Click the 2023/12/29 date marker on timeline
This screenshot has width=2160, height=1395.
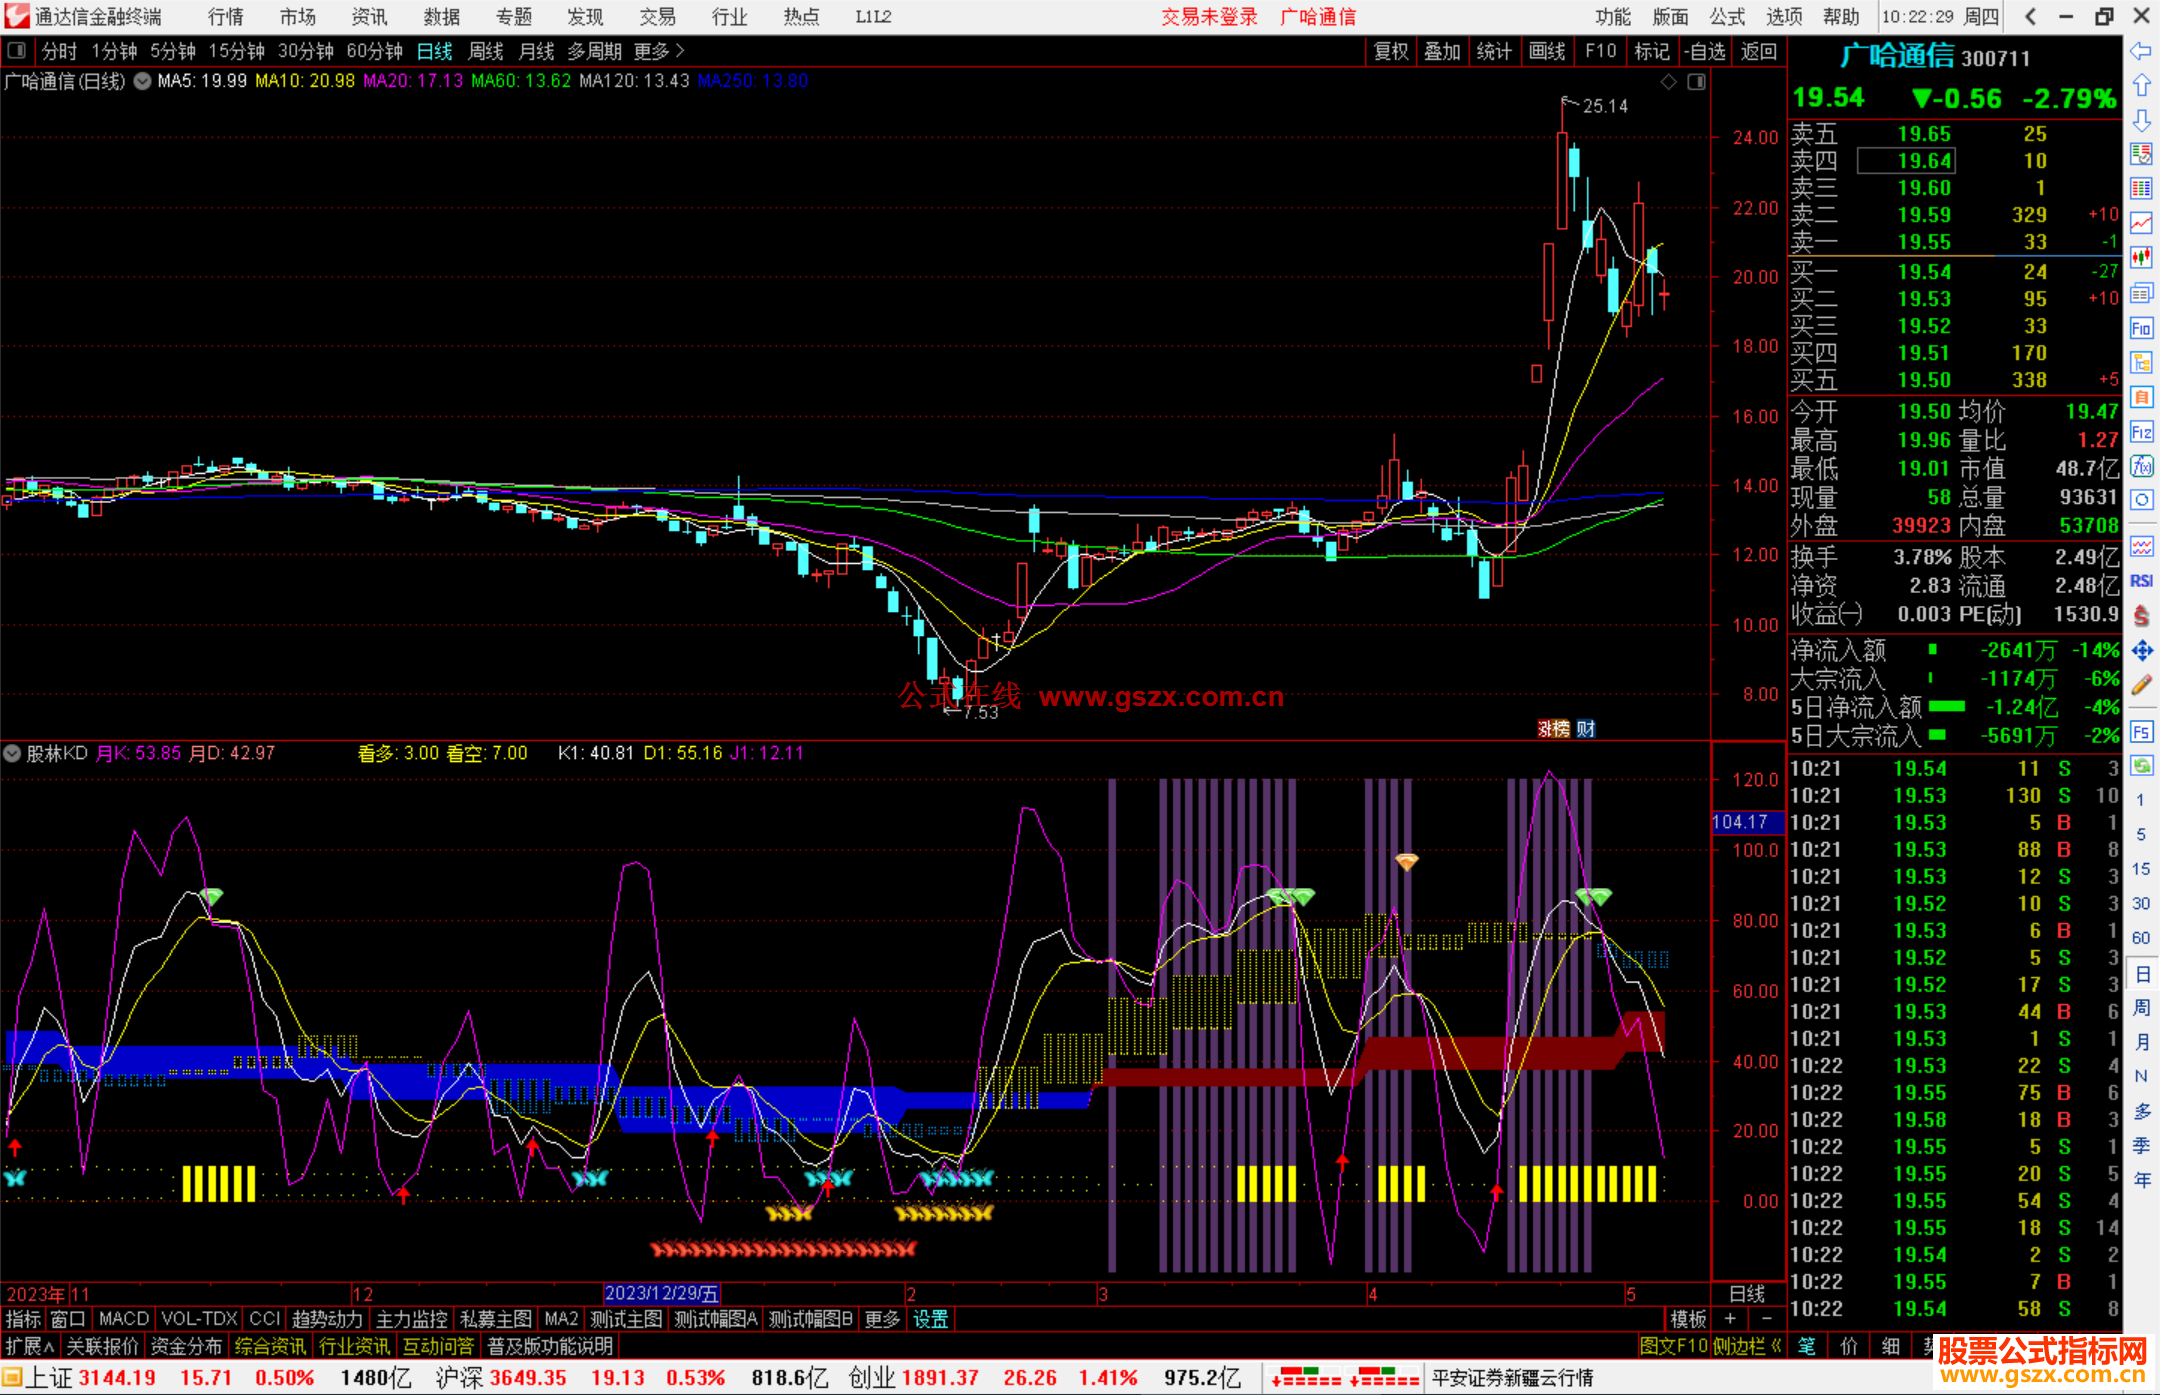tap(661, 1293)
